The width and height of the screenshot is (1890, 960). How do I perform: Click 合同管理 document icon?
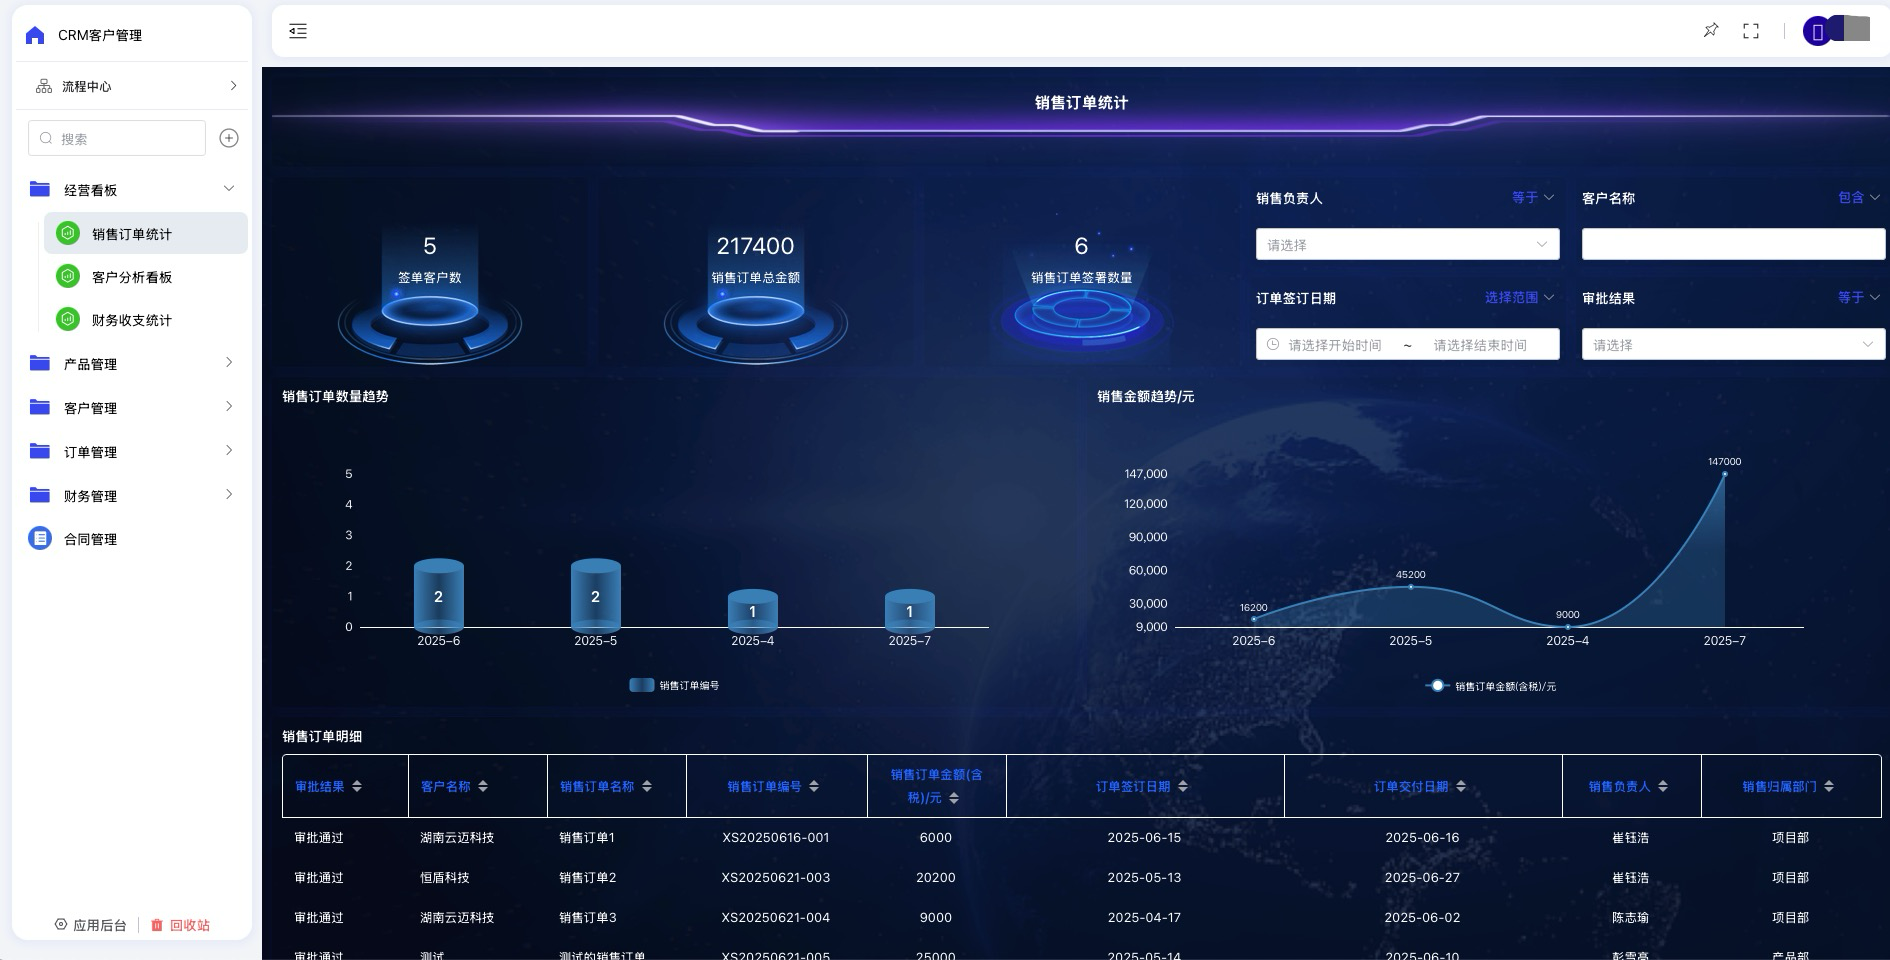tap(40, 538)
